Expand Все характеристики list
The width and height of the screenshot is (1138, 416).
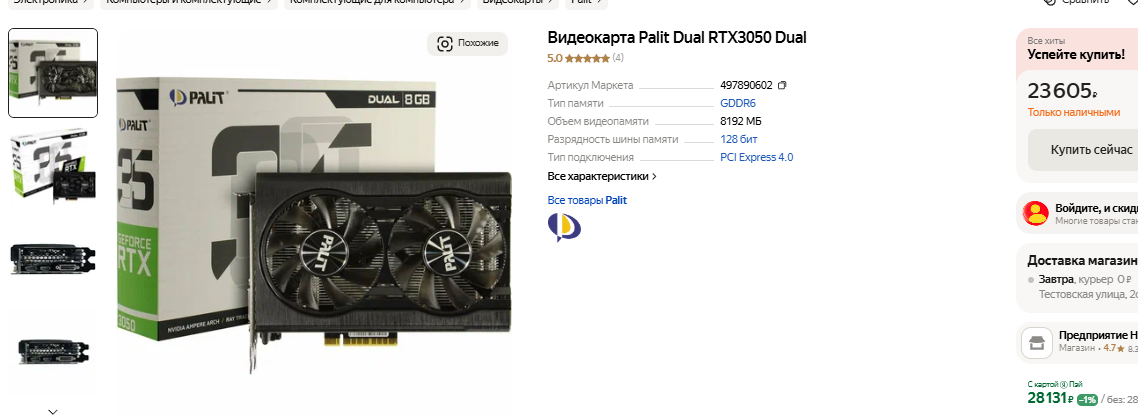point(602,176)
